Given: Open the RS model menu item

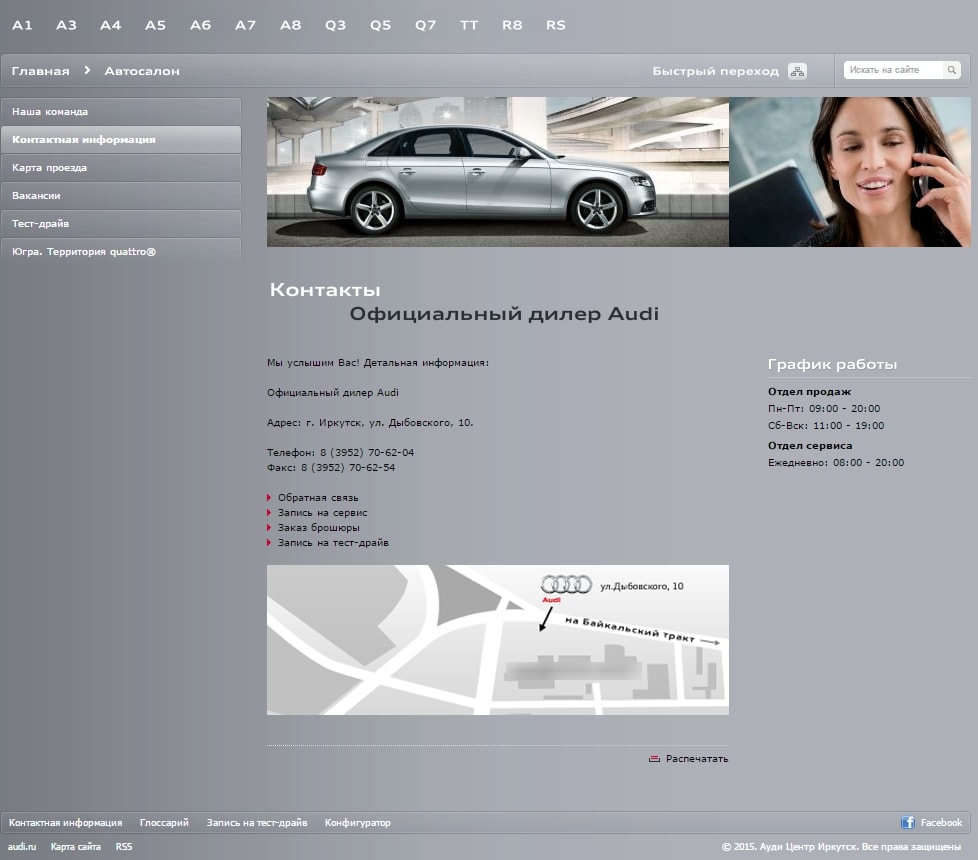Looking at the screenshot, I should click(x=556, y=26).
